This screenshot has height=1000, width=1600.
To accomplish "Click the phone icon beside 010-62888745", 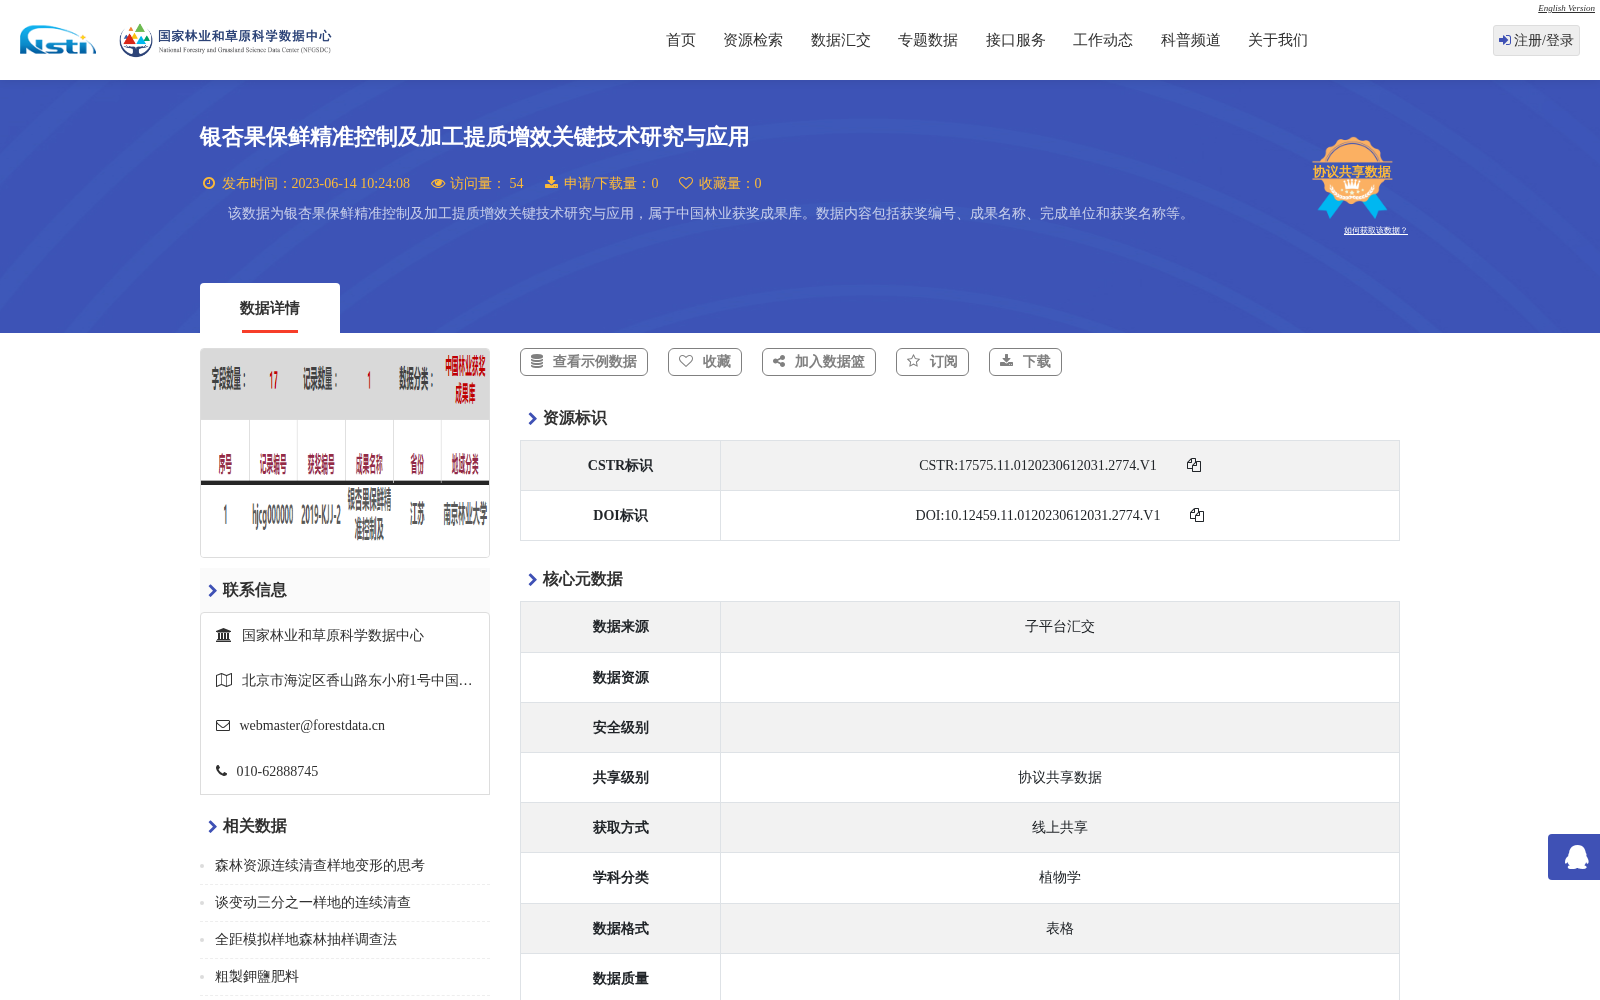I will click(222, 771).
